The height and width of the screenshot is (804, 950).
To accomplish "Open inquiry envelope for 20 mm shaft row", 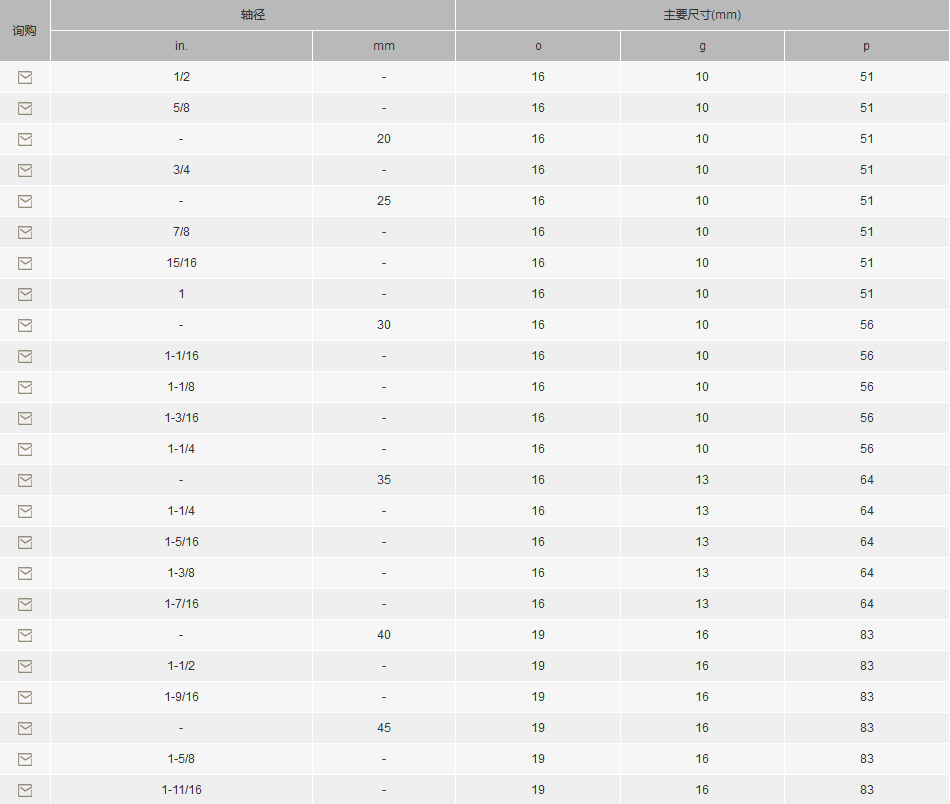I will click(x=25, y=139).
